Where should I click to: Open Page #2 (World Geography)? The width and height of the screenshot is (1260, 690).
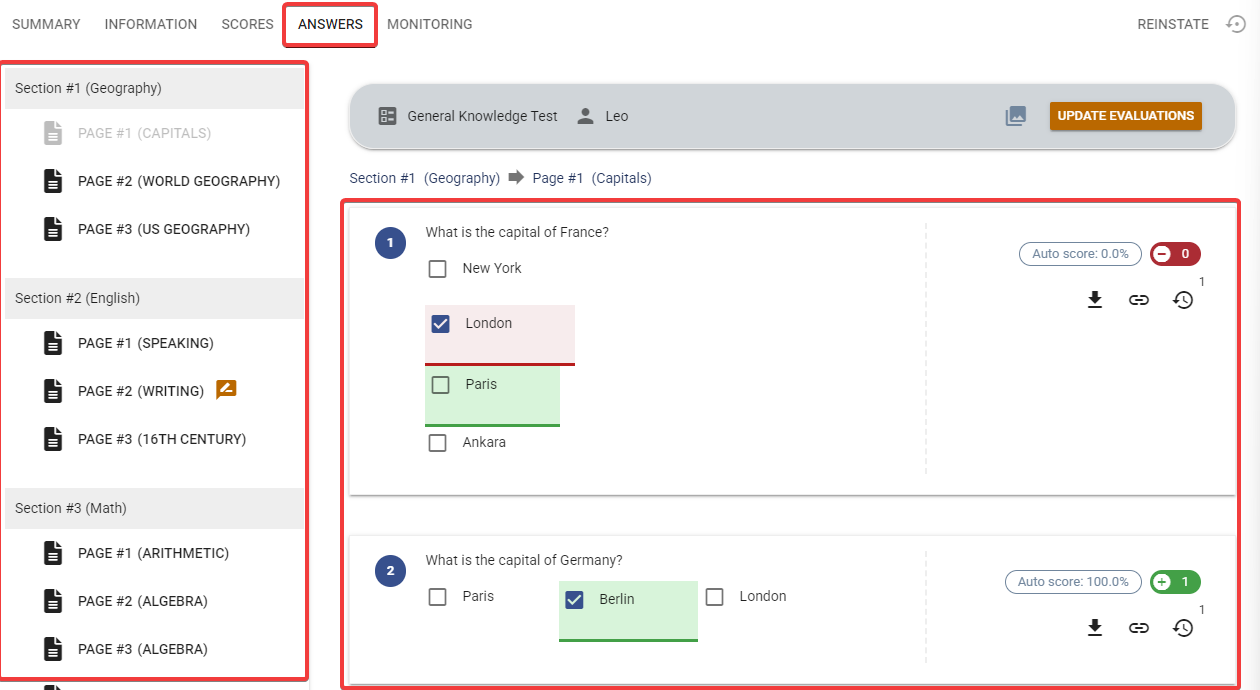coord(179,181)
